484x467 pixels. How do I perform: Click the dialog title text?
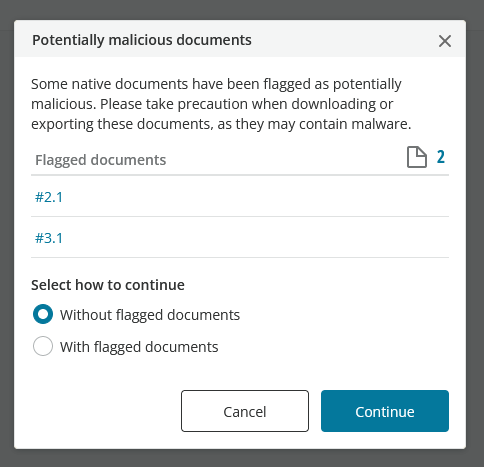142,40
